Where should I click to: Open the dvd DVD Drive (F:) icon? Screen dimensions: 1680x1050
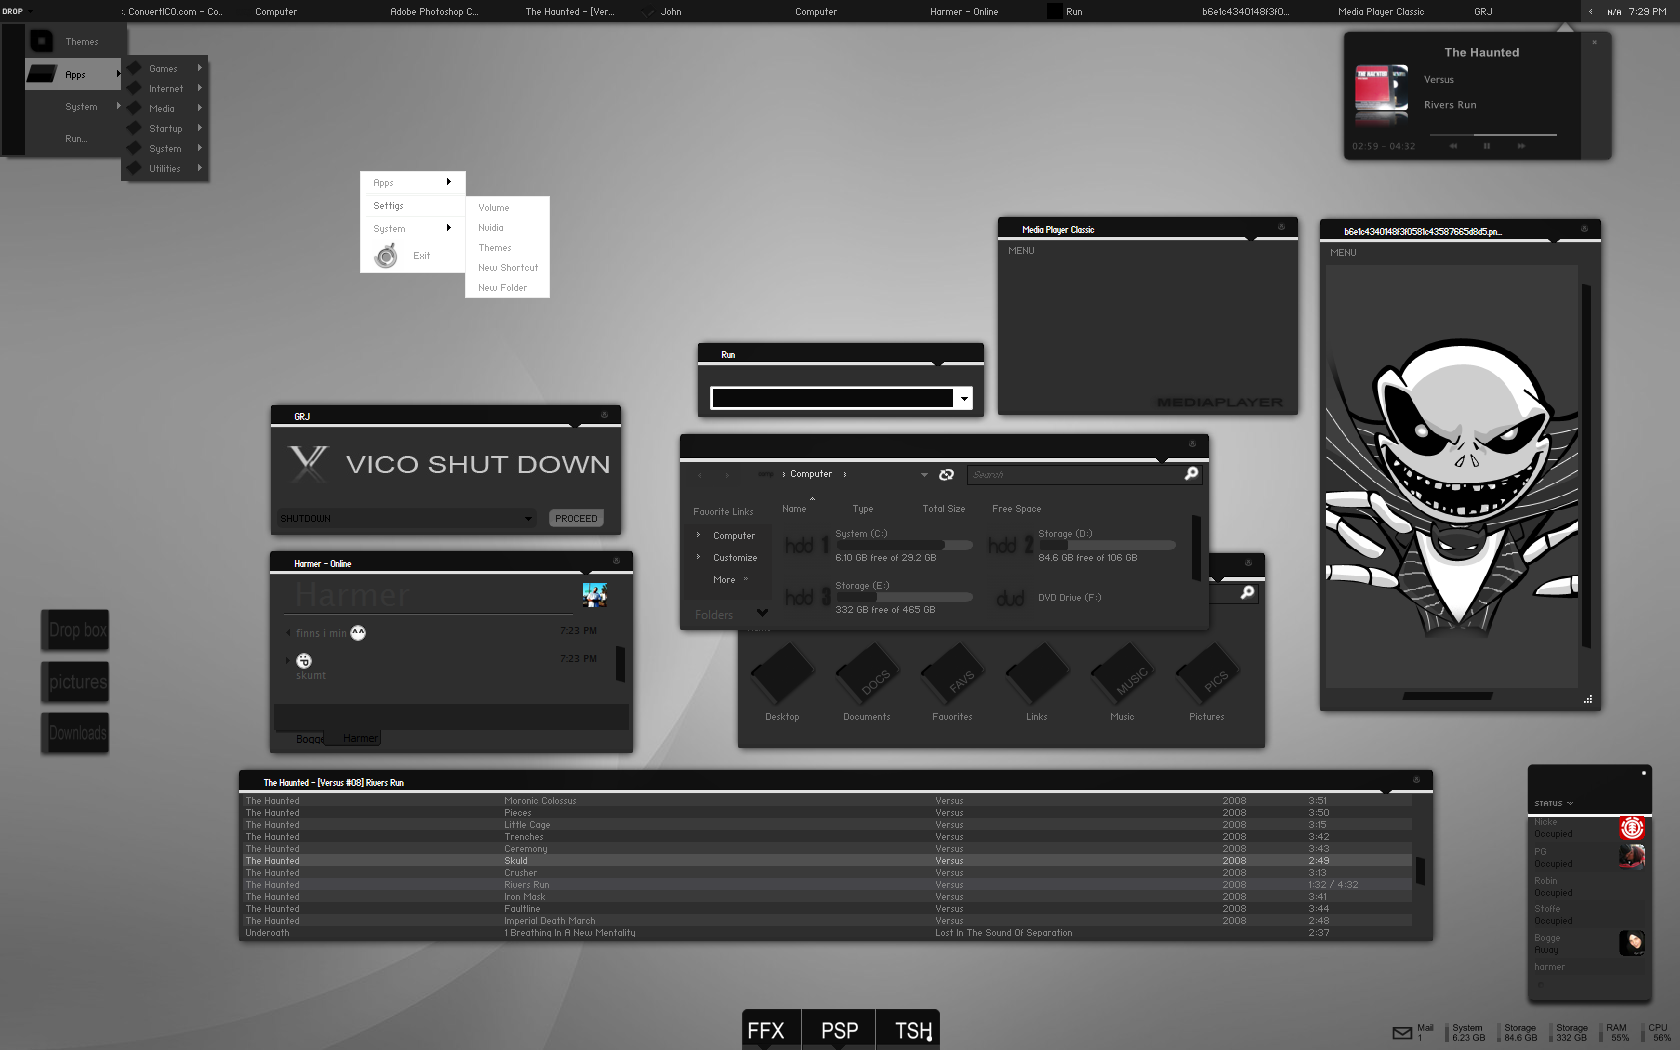(x=1010, y=598)
